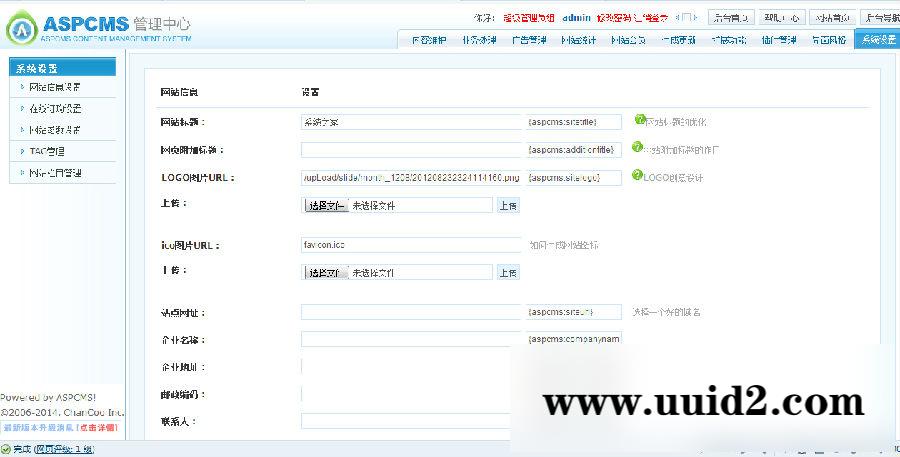Click 选择文件 under LOGO图片URL
This screenshot has height=457, width=900.
326,205
